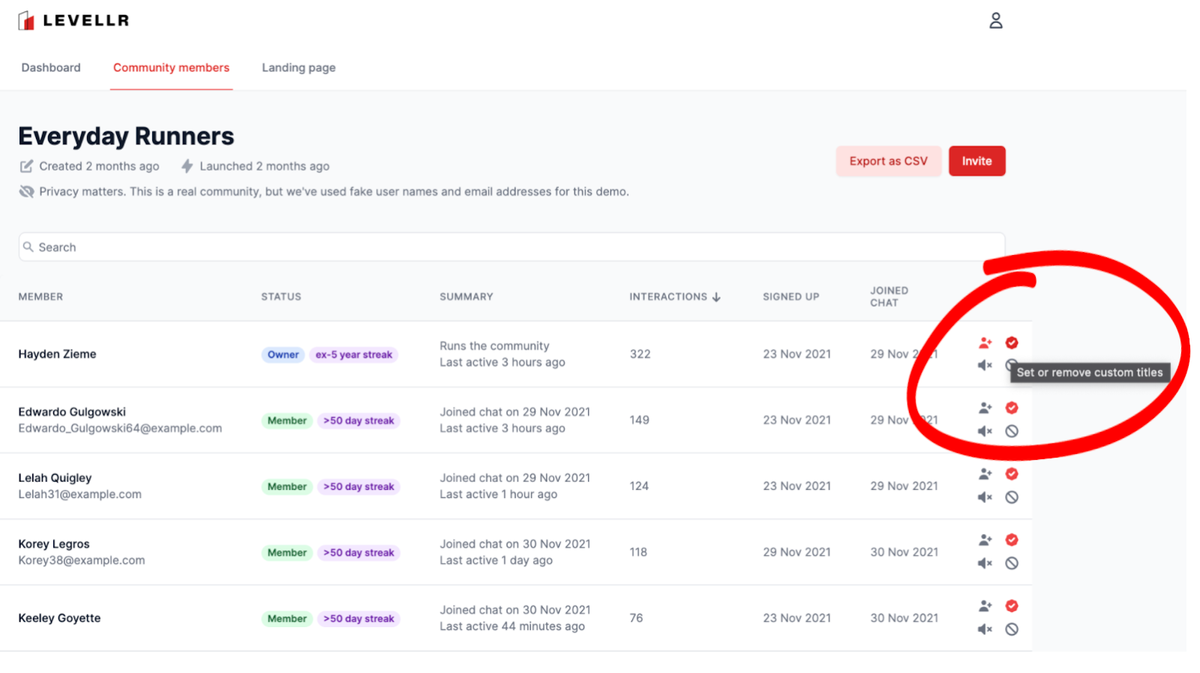Click the edit icon beside Created 2 months ago
1200x673 pixels.
tap(26, 166)
